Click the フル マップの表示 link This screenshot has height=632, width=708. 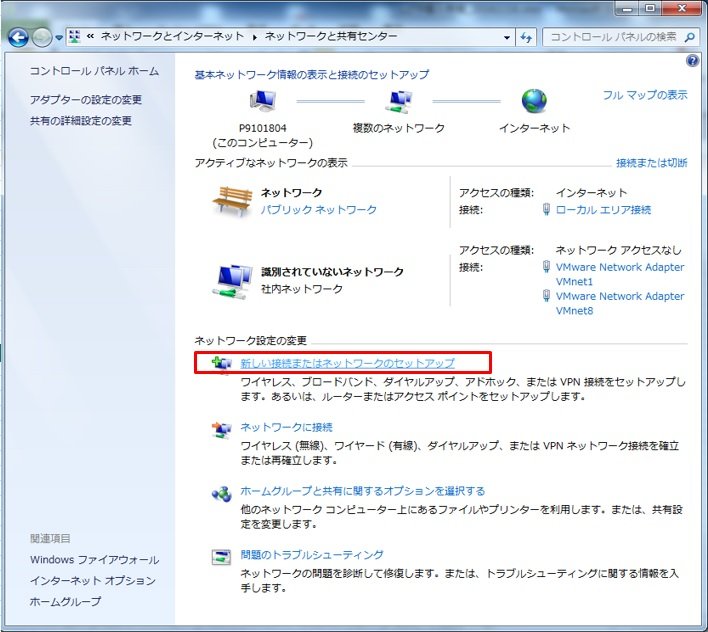point(644,95)
